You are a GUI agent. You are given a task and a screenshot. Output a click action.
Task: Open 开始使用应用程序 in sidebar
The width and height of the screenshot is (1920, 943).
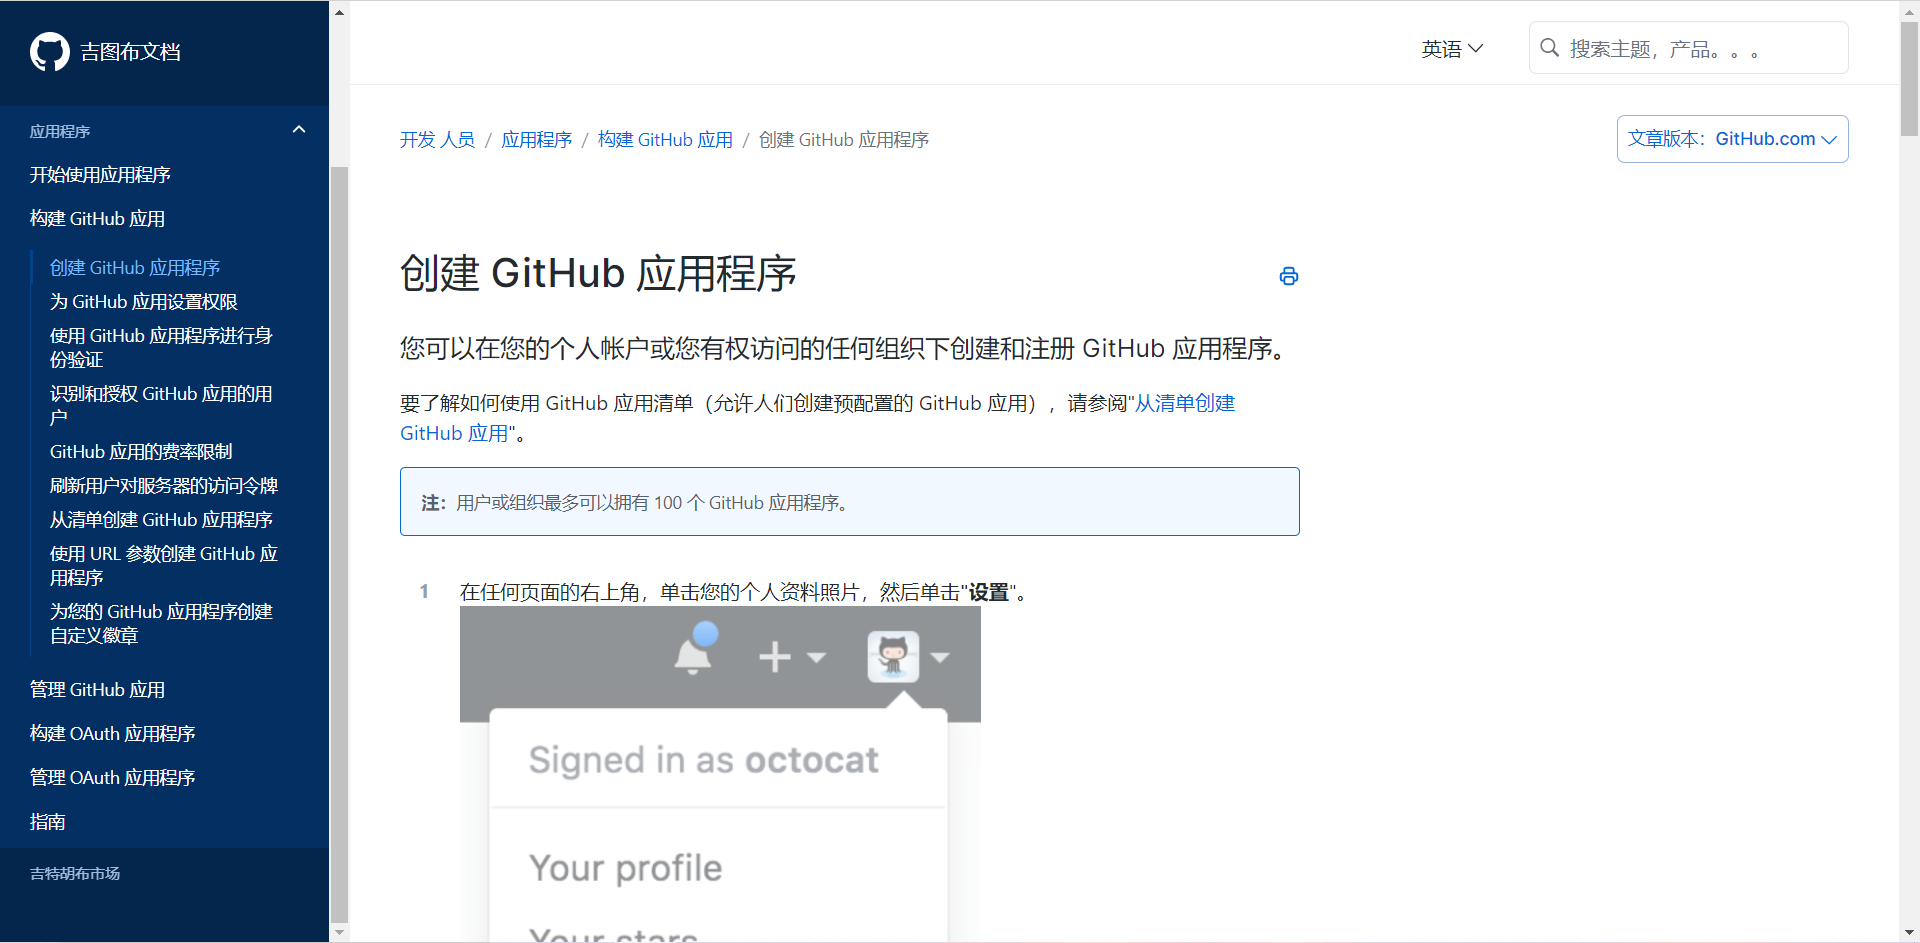pos(100,175)
